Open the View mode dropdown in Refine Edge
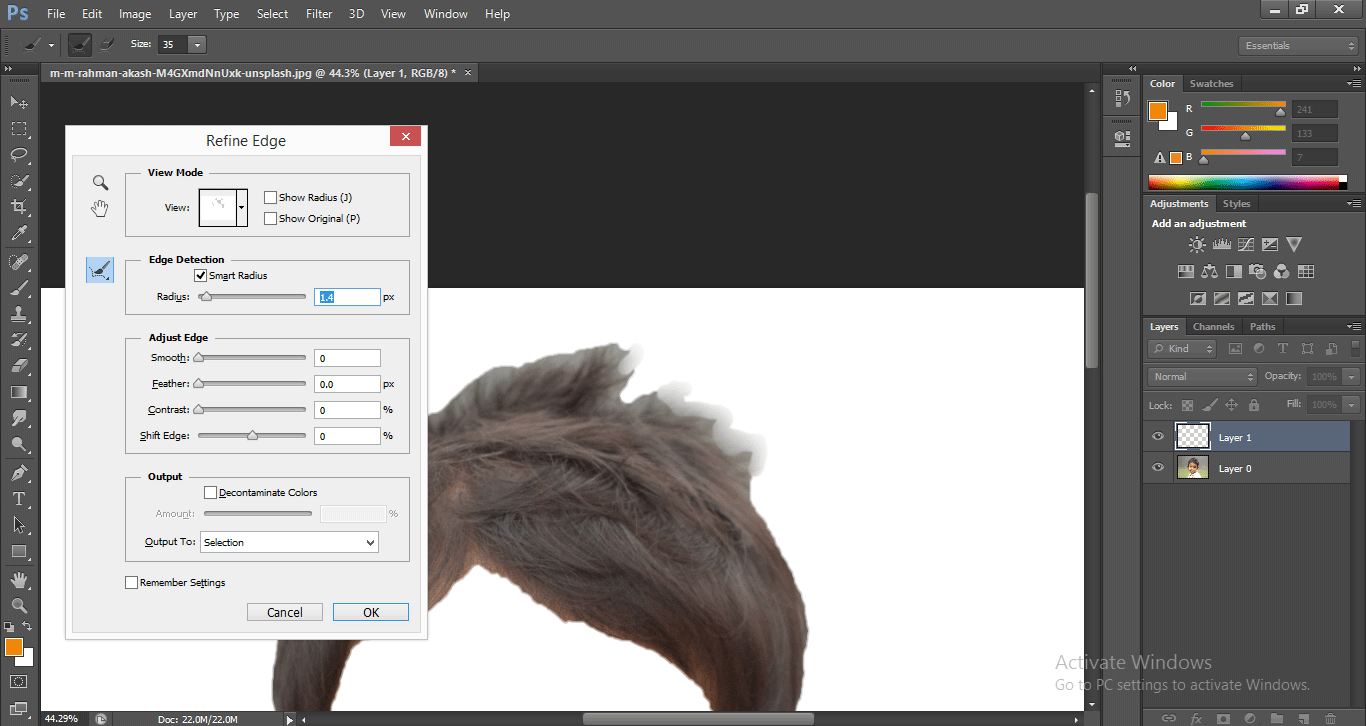The height and width of the screenshot is (726, 1366). point(241,207)
